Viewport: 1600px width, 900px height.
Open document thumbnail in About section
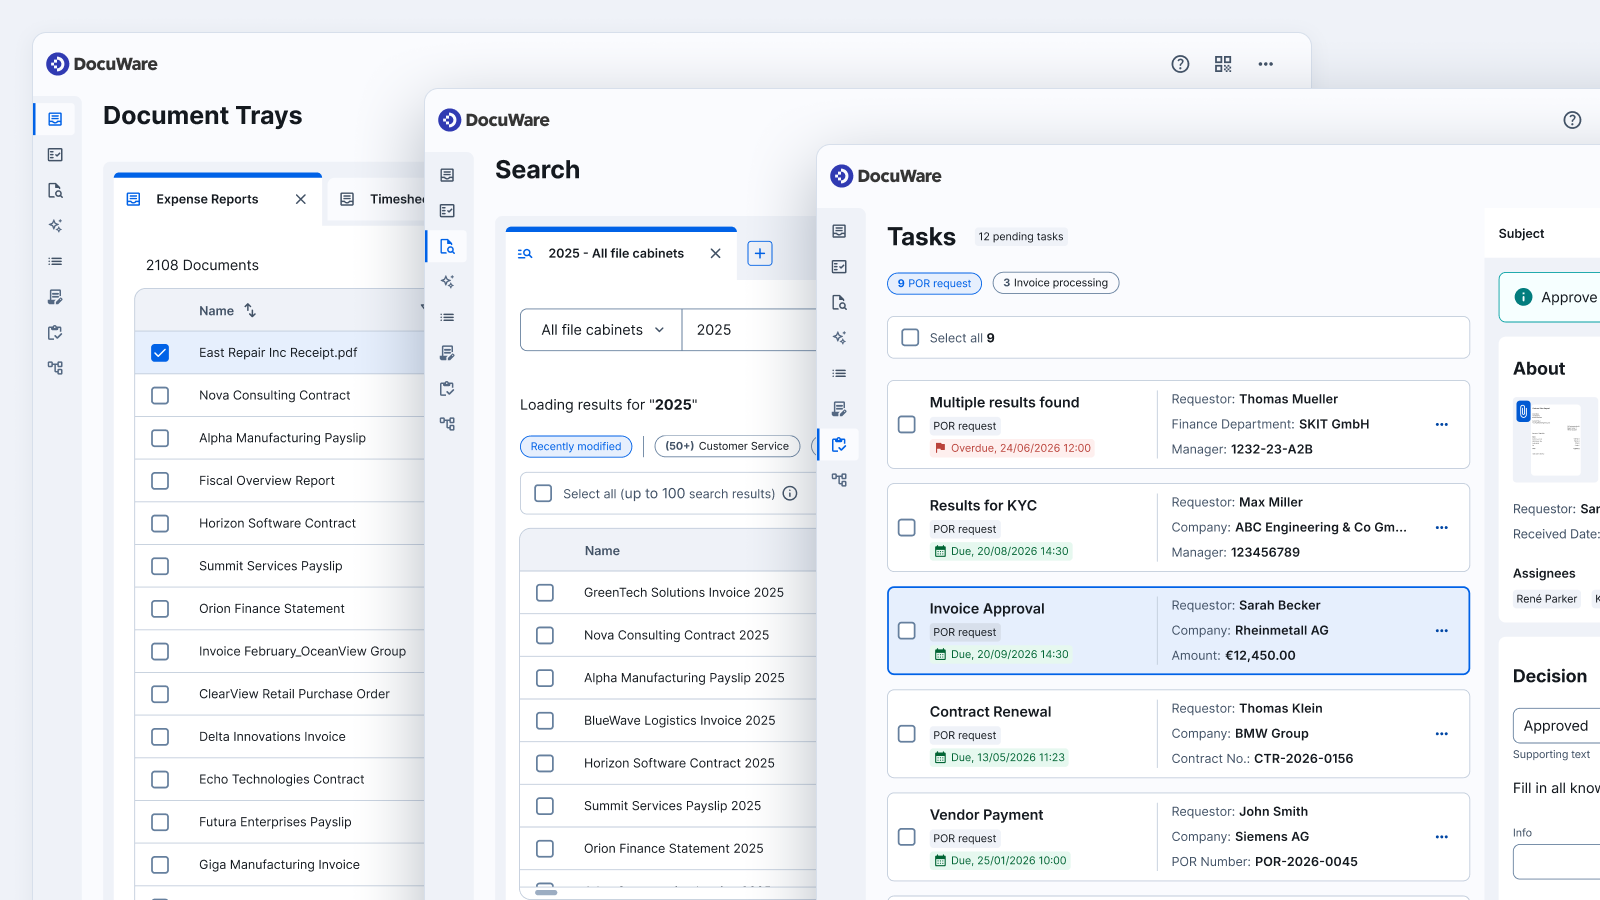click(1556, 440)
